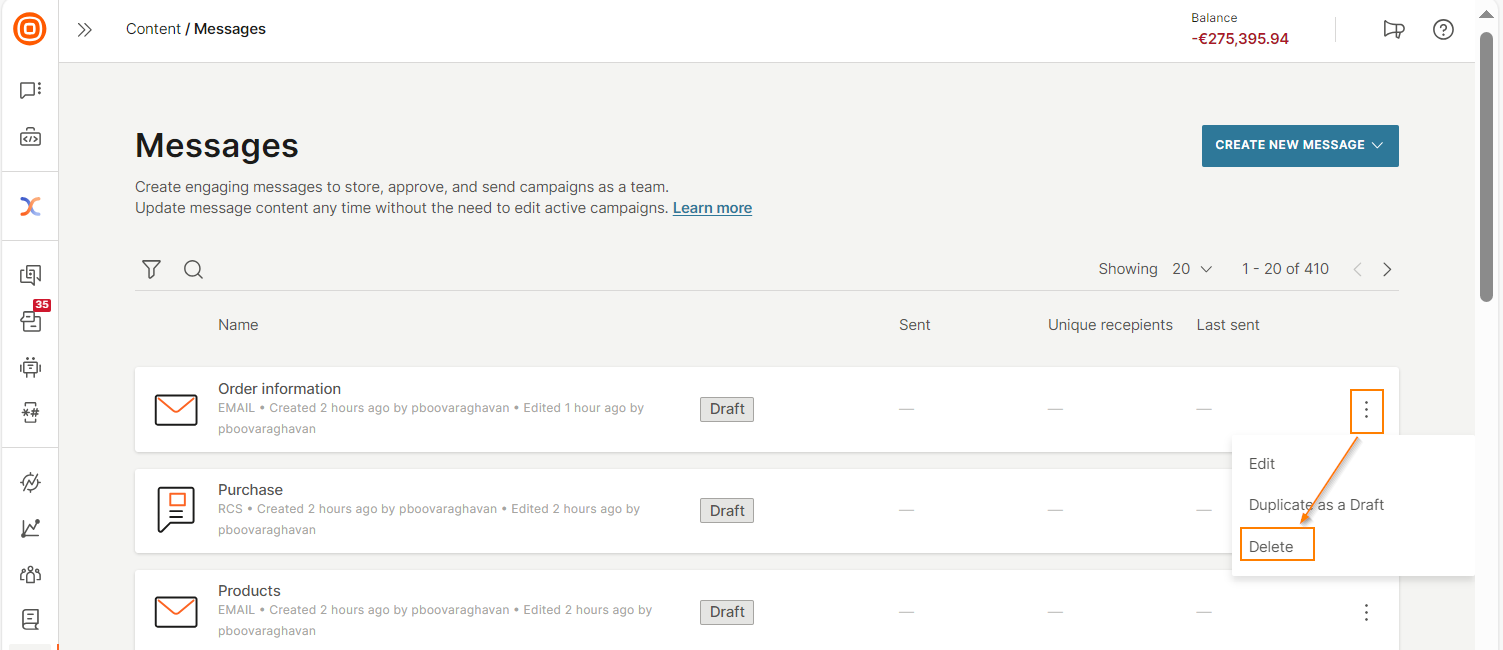Open the analytics chart sidebar icon

coord(30,528)
